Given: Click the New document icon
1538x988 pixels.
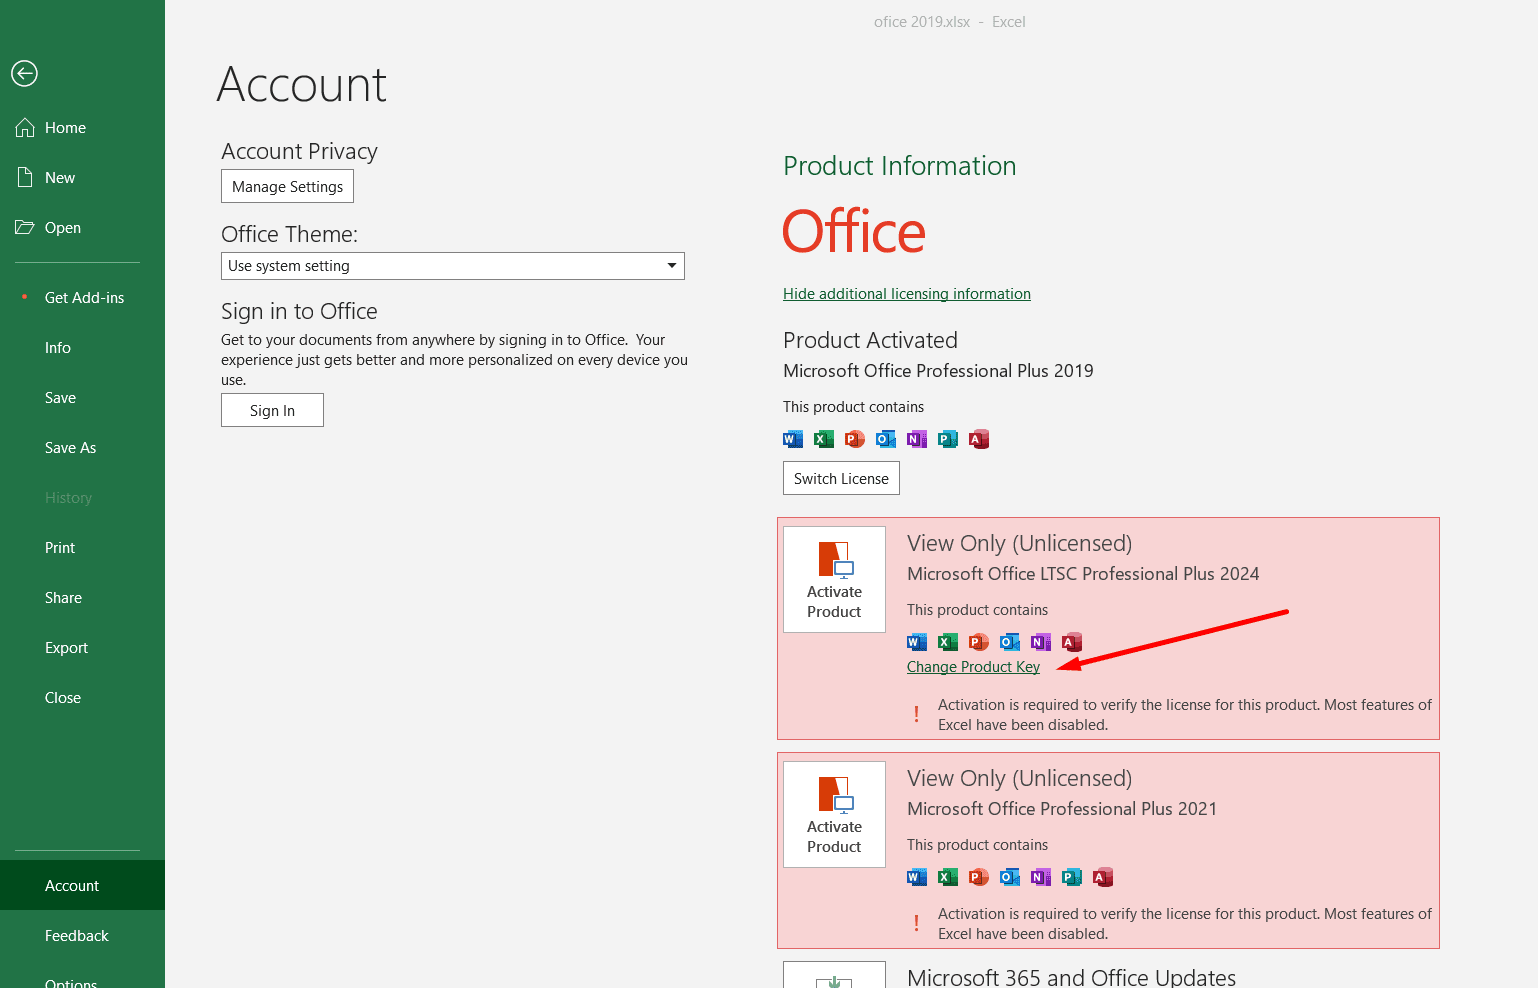Looking at the screenshot, I should 25,178.
